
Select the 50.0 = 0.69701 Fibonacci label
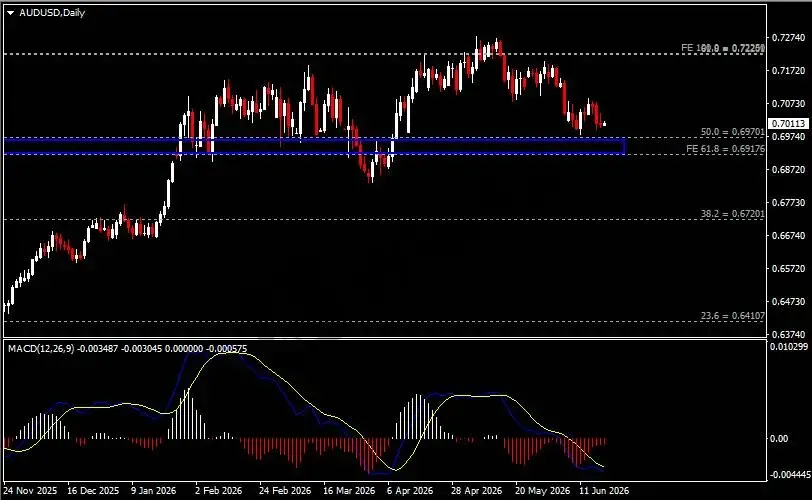[x=732, y=132]
